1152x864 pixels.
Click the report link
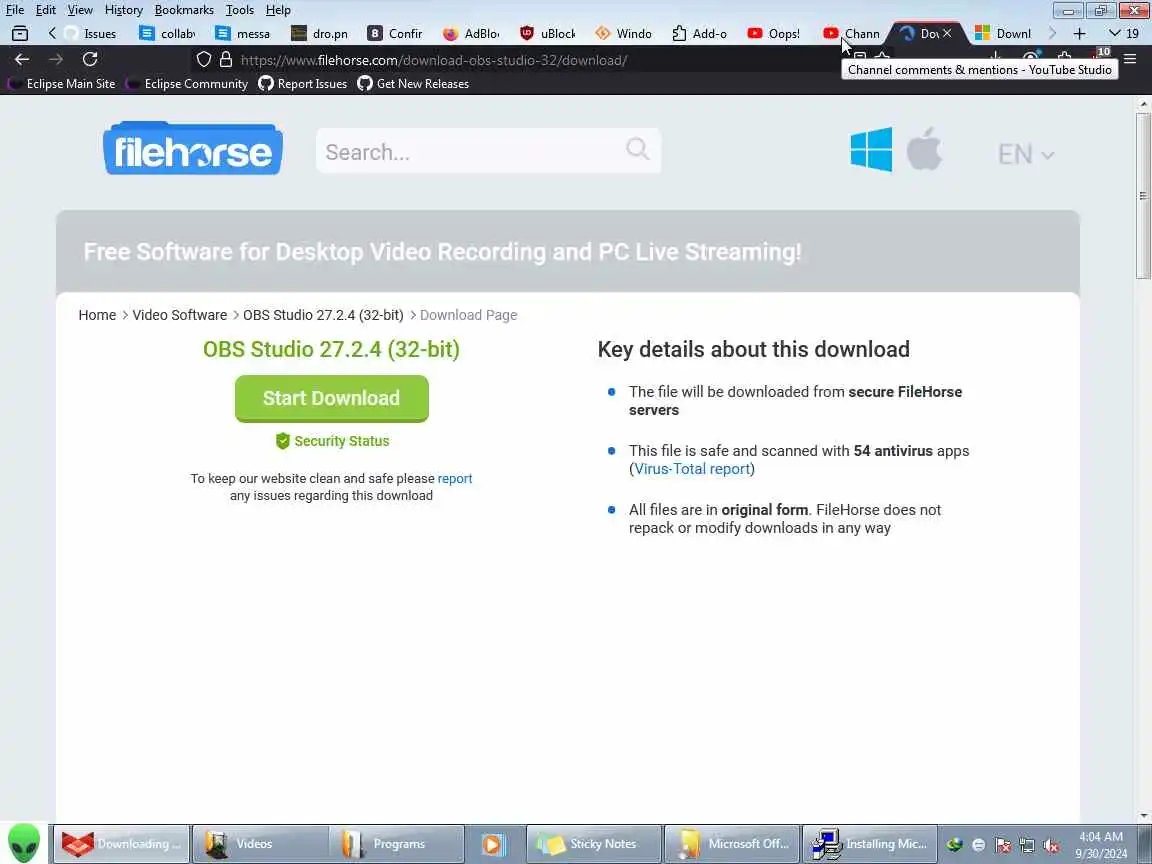[x=455, y=478]
